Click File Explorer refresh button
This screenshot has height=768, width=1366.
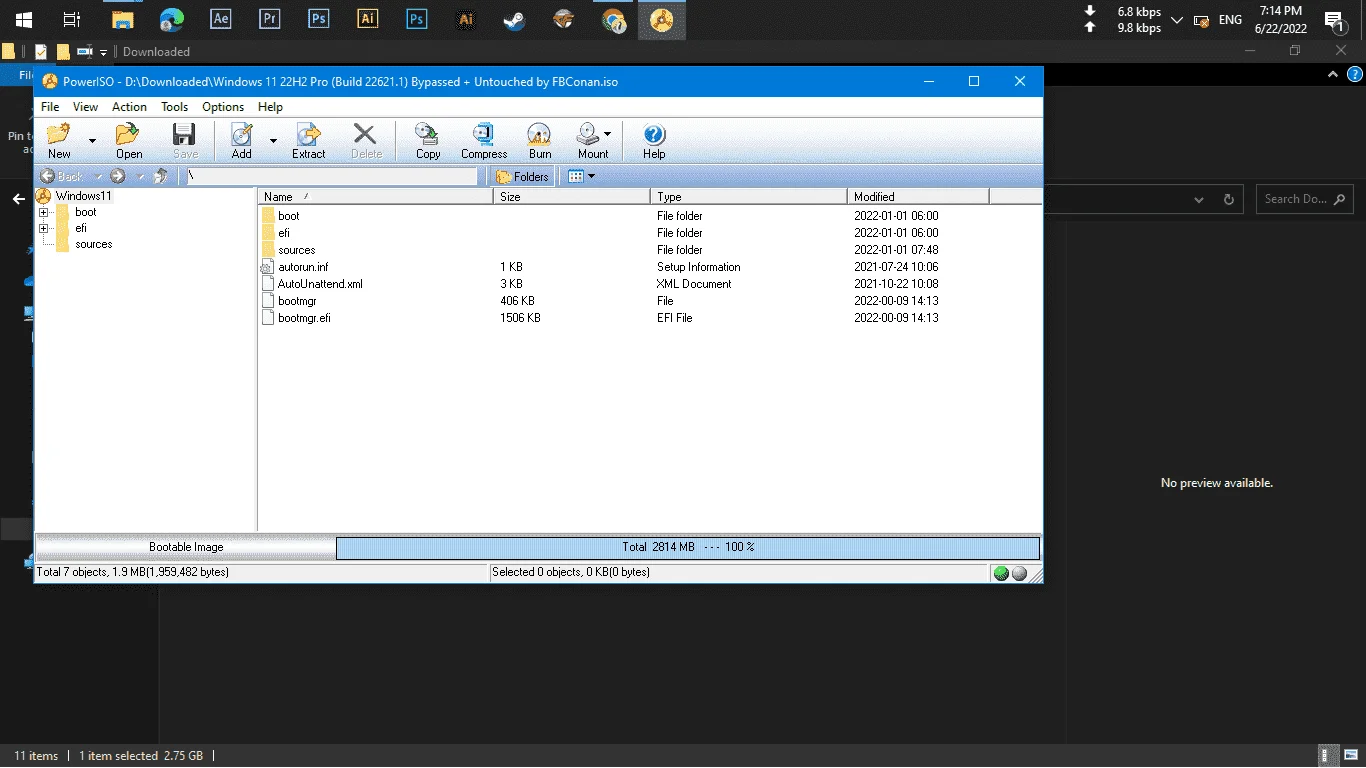(1229, 199)
